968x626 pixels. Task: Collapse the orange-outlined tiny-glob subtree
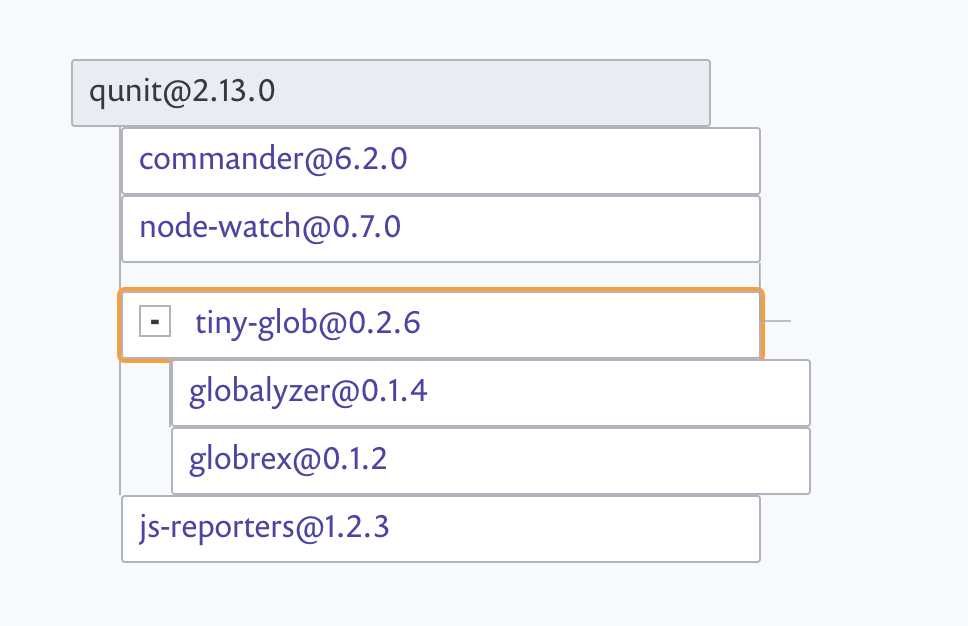coord(154,322)
